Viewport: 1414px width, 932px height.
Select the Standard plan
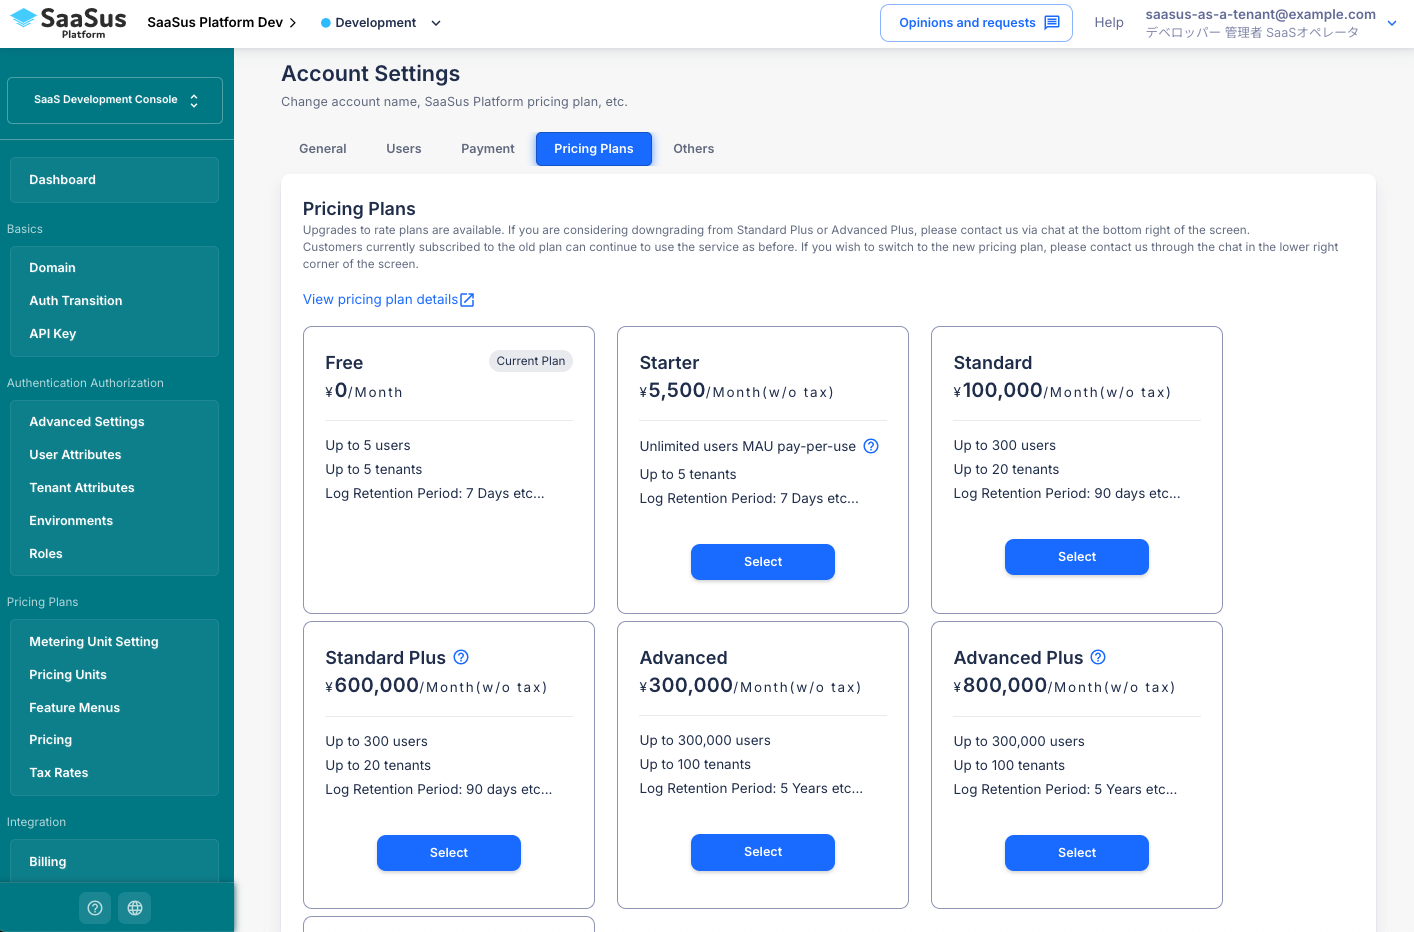coord(1077,557)
